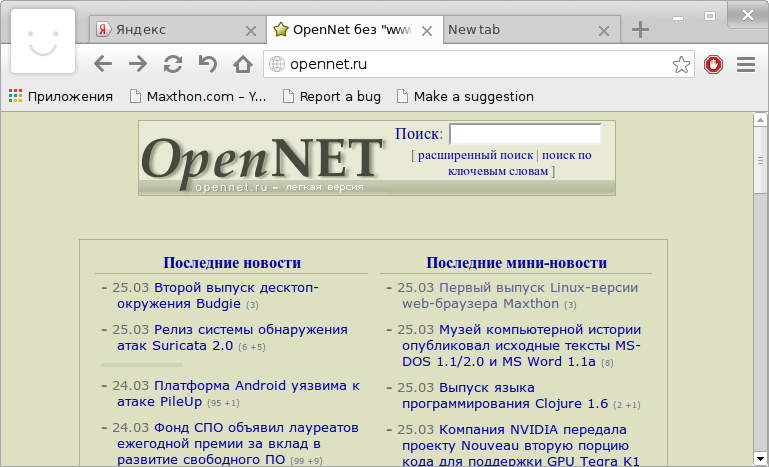The height and width of the screenshot is (467, 769).
Task: Open the Фонд СПО laureates article
Action: point(237,443)
